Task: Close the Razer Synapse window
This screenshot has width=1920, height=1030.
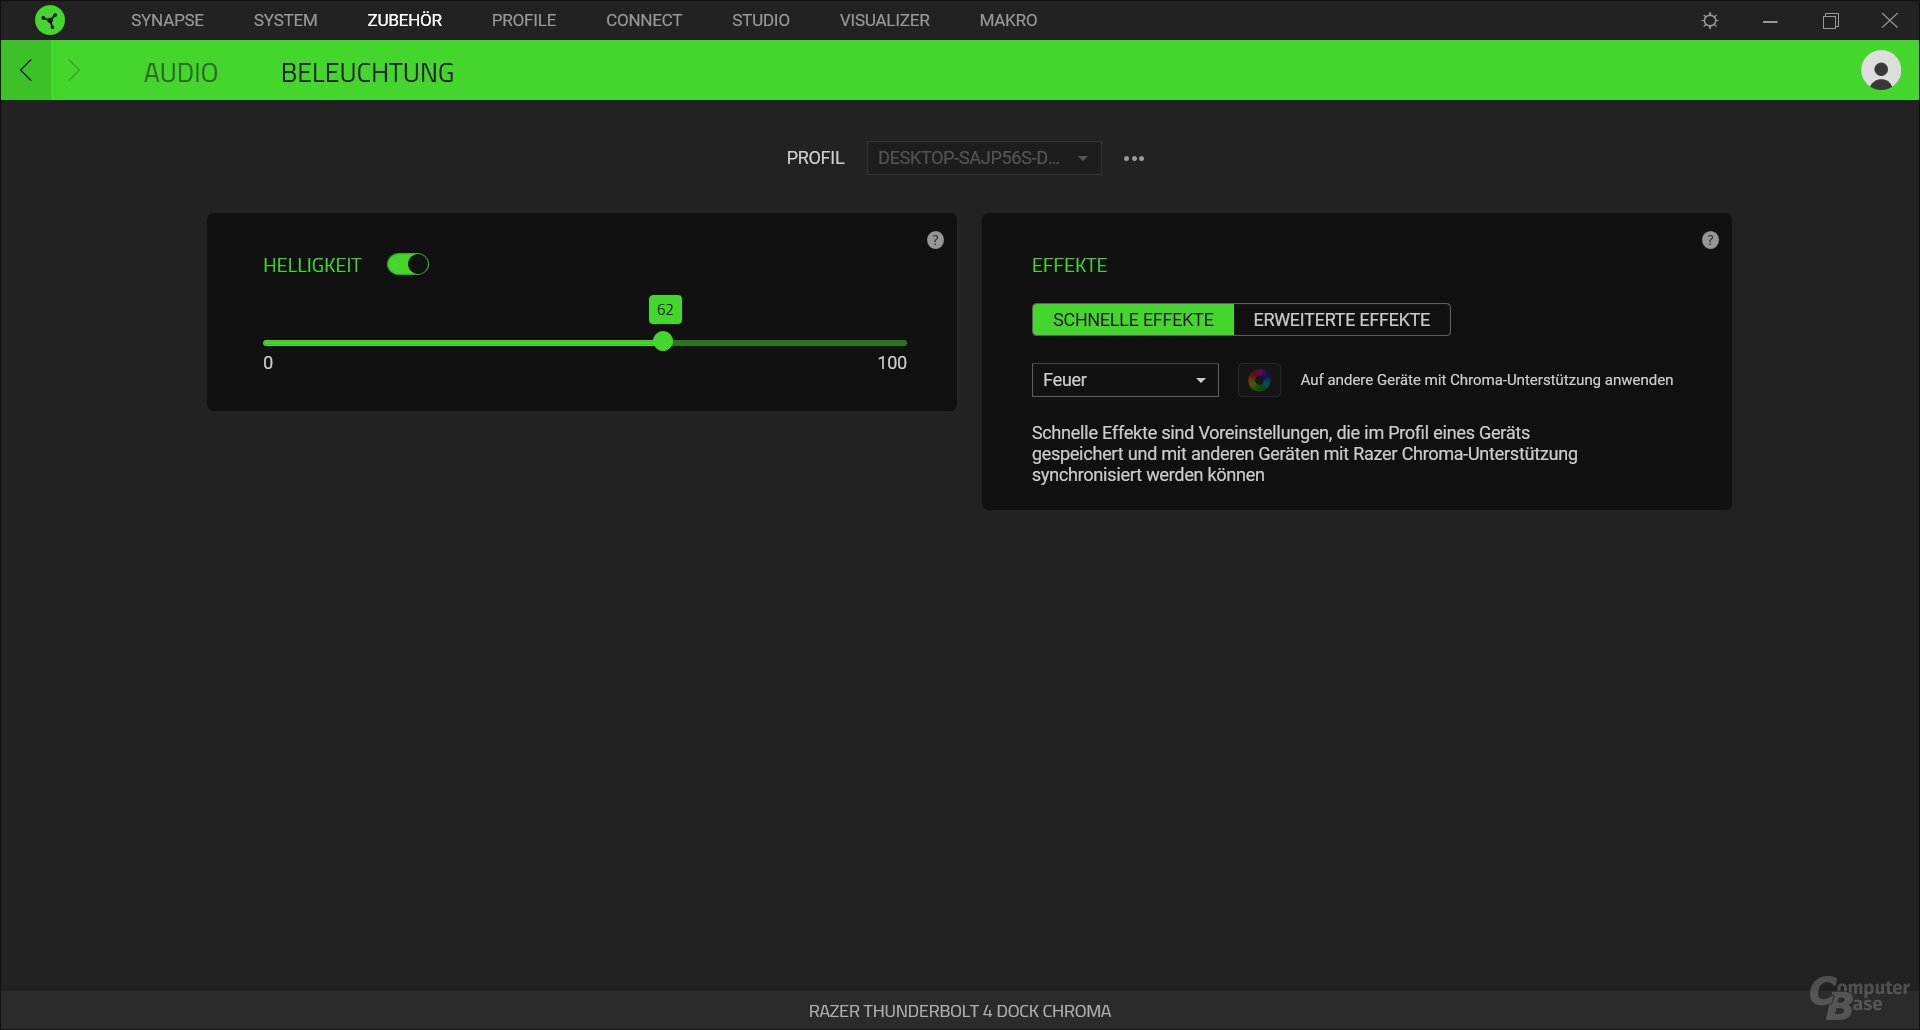Action: pos(1889,20)
